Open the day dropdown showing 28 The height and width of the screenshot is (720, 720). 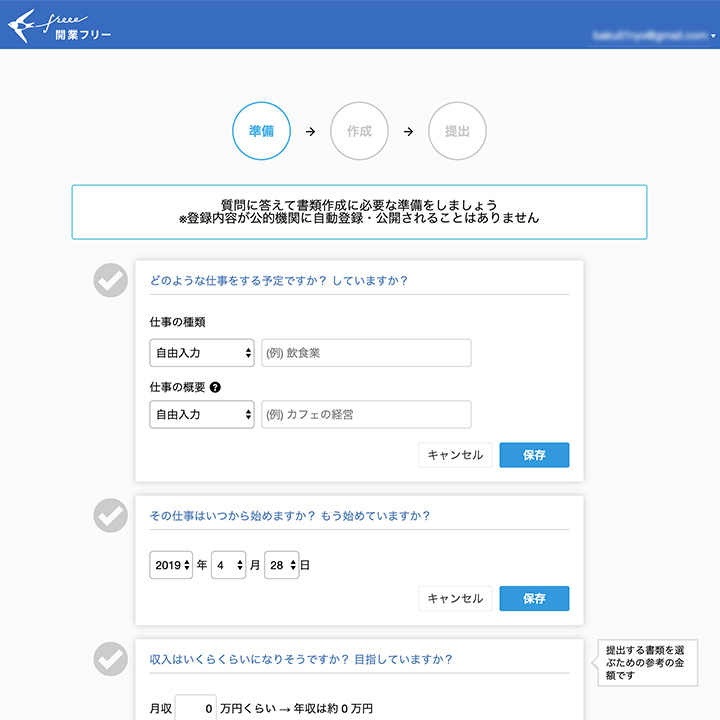(x=282, y=565)
